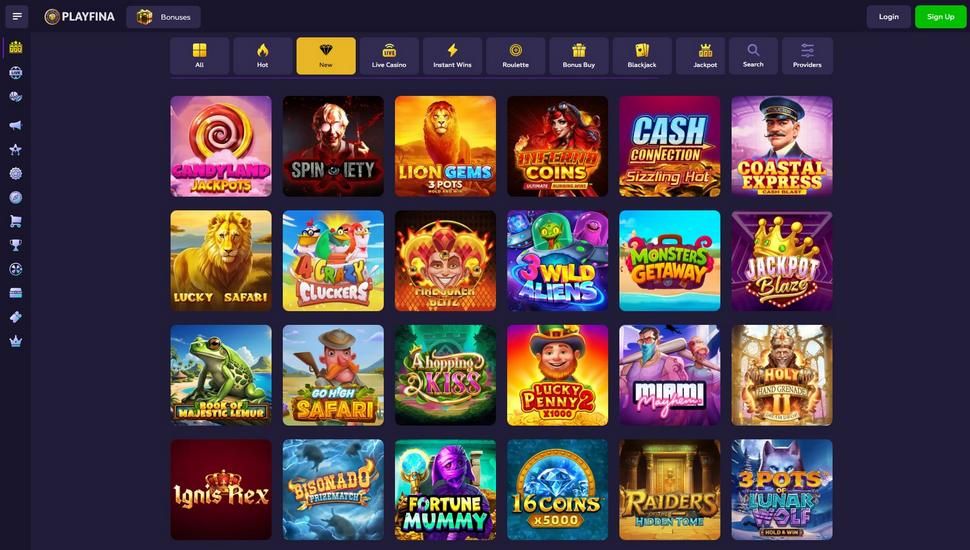Click the megaphone promotions sidebar icon
Viewport: 970px width, 550px height.
(x=15, y=125)
